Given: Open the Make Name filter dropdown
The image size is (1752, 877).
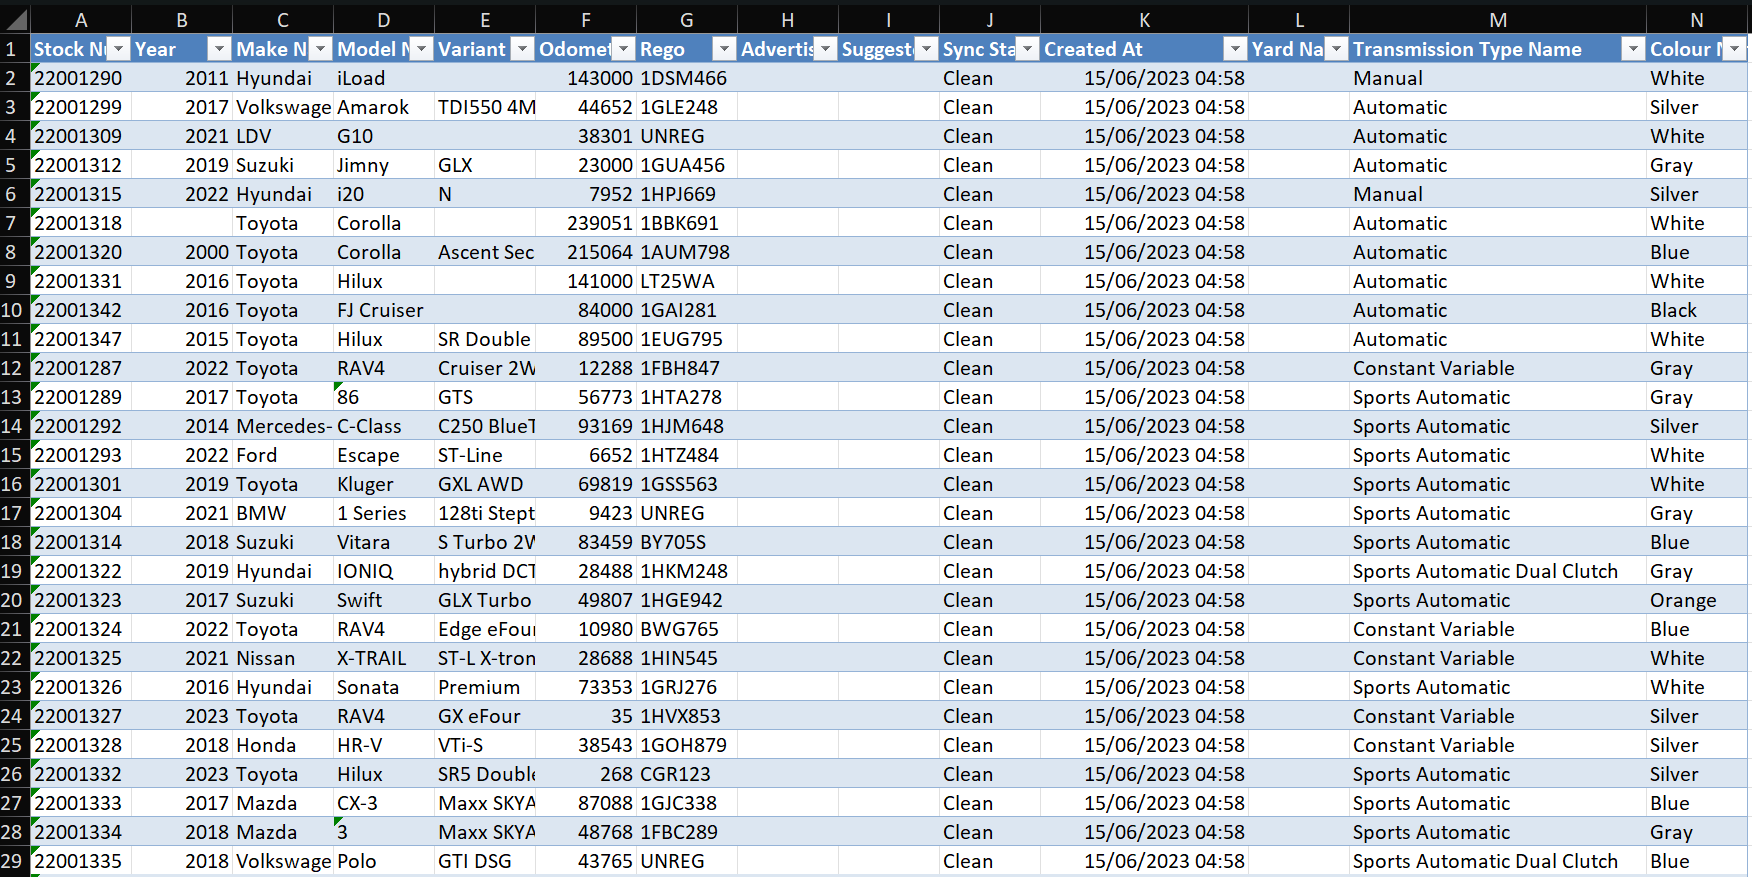Looking at the screenshot, I should point(321,49).
